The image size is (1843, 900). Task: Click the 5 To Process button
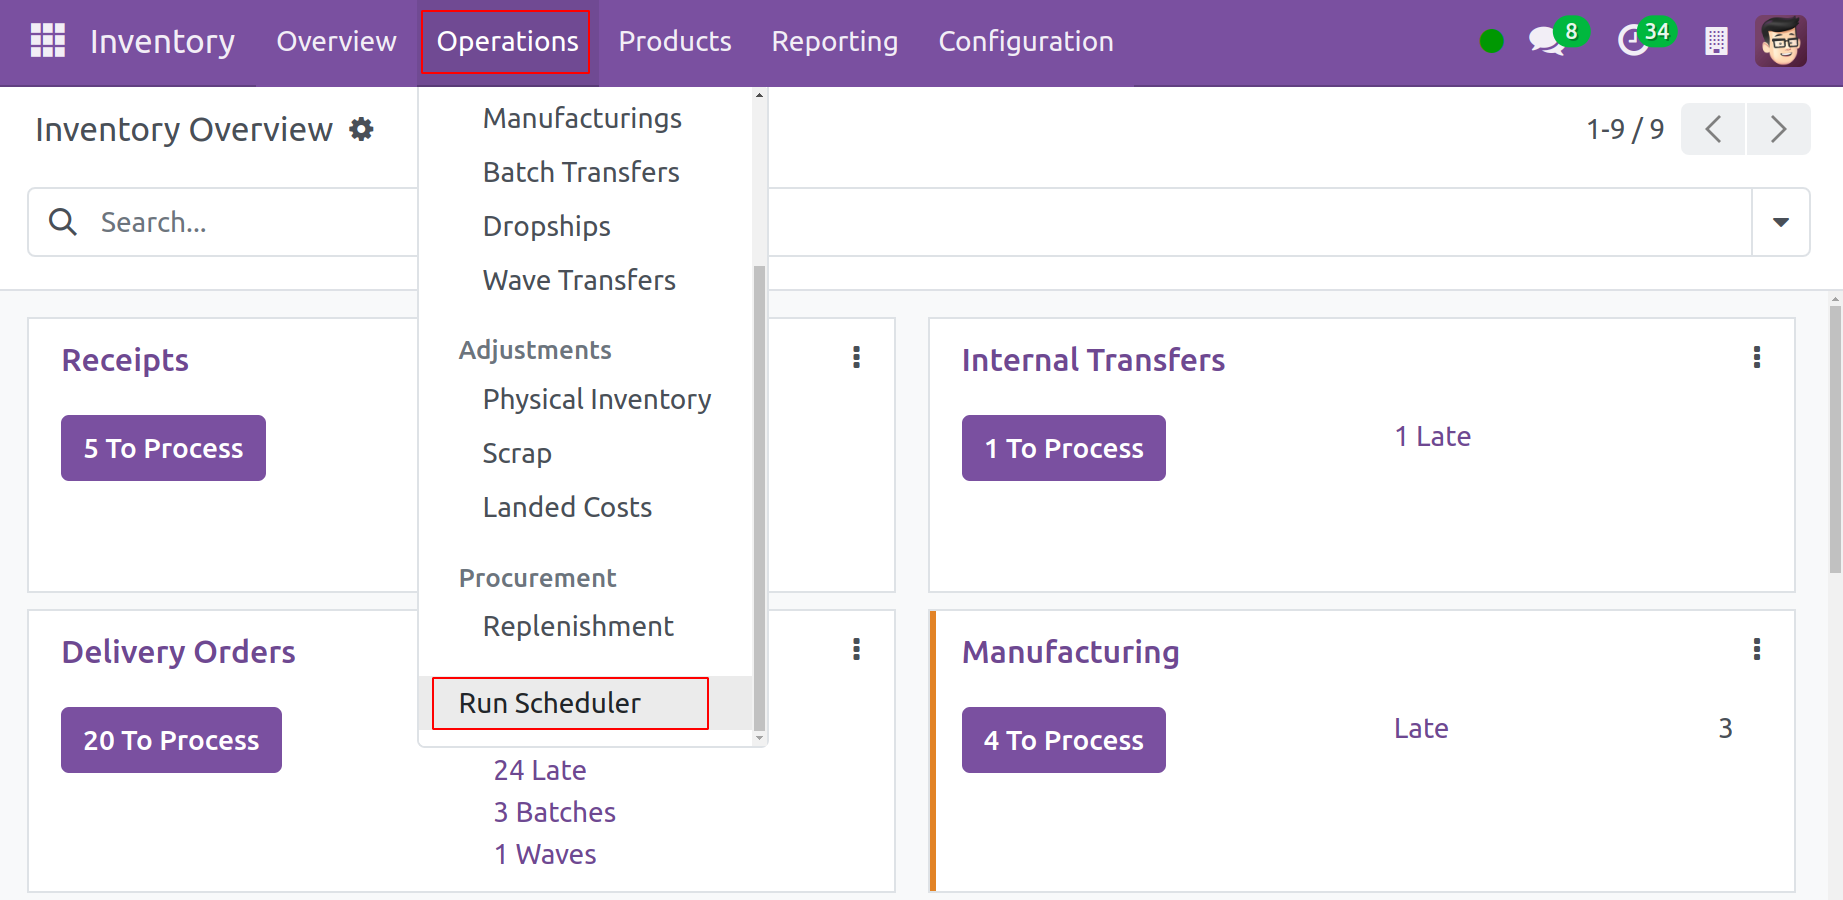[x=163, y=448]
